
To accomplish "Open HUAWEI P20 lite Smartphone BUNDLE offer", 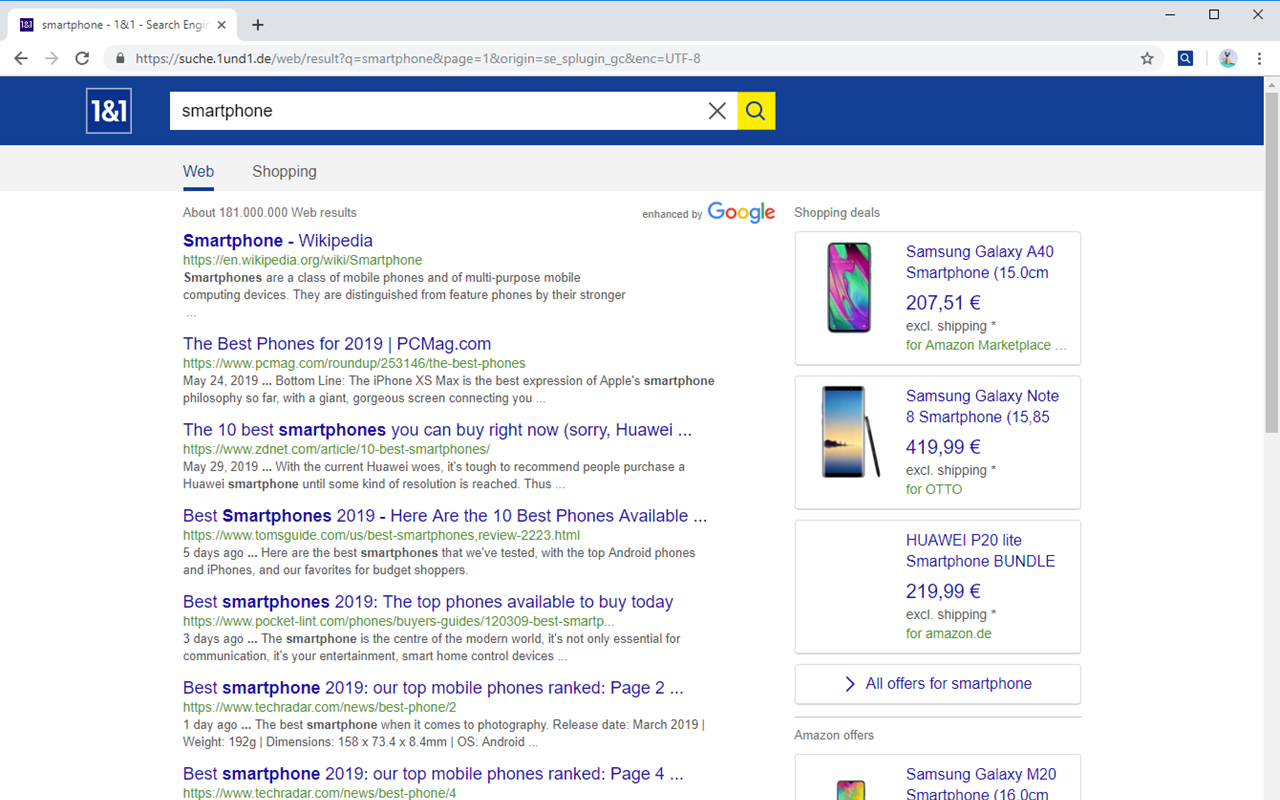I will 980,550.
